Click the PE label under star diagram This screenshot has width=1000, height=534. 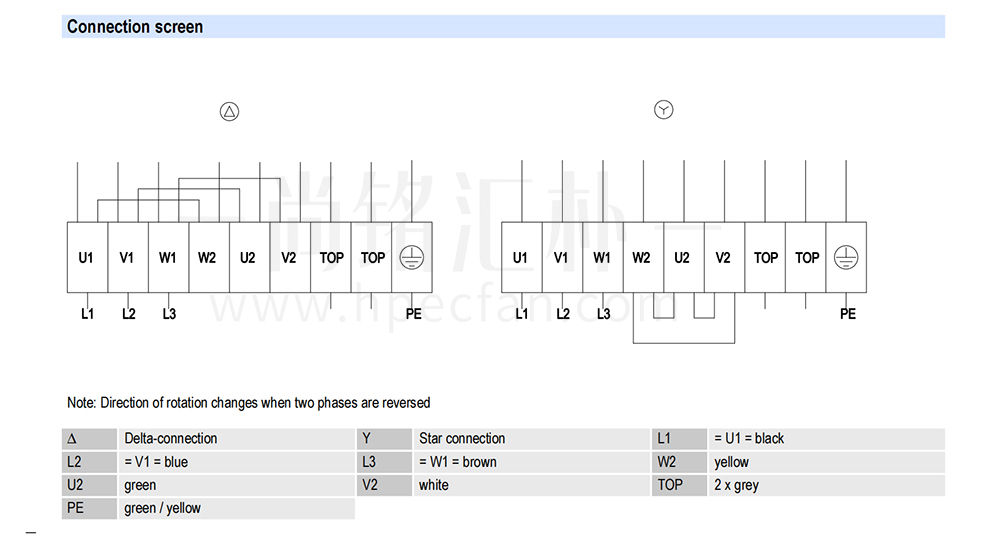(x=848, y=314)
